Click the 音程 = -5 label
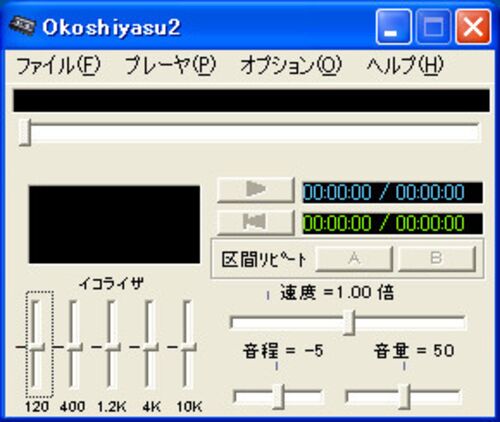The width and height of the screenshot is (500, 422). (x=283, y=351)
